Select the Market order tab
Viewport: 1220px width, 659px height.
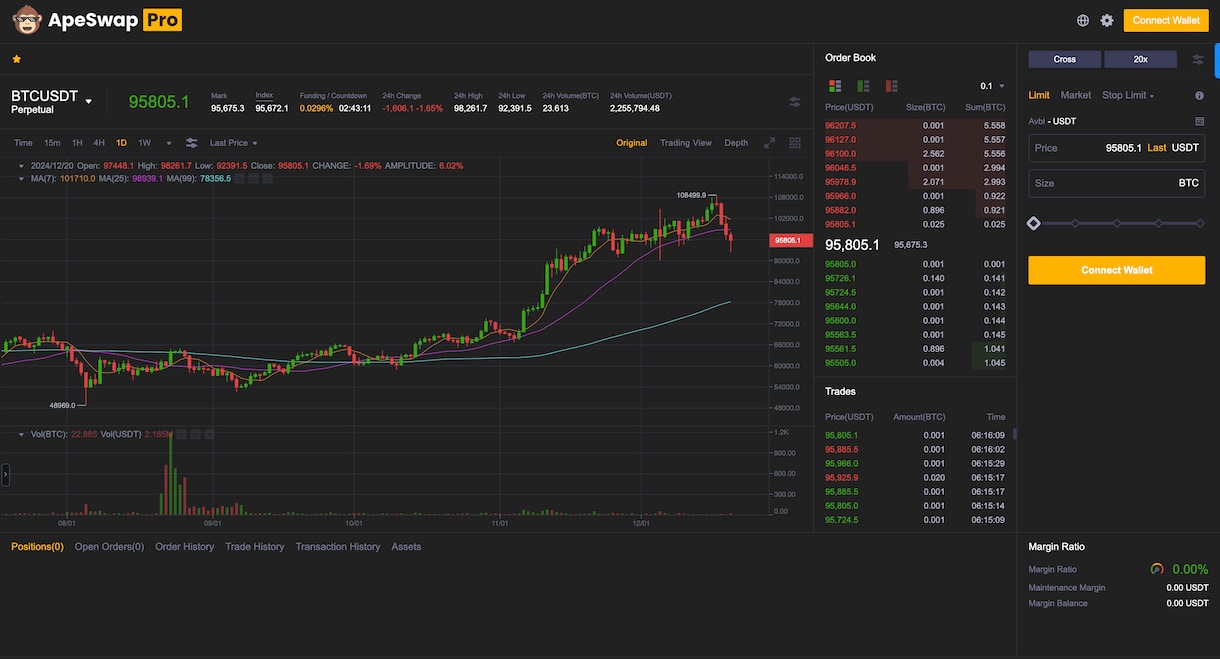coord(1076,95)
